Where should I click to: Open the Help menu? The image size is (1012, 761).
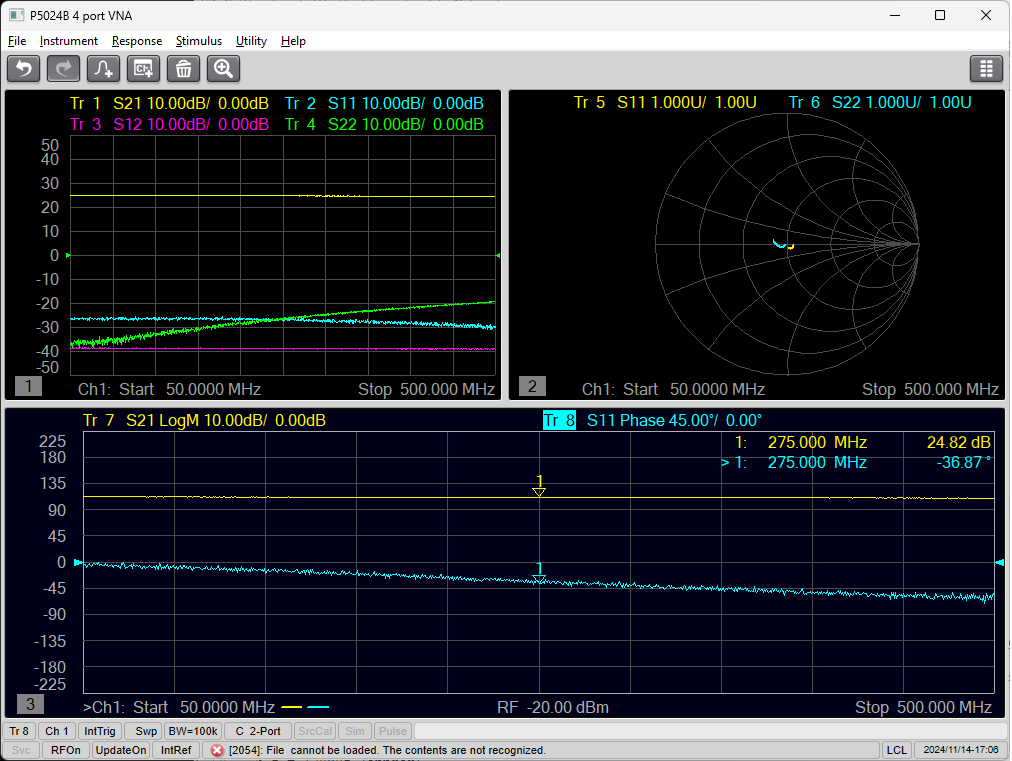click(x=293, y=41)
